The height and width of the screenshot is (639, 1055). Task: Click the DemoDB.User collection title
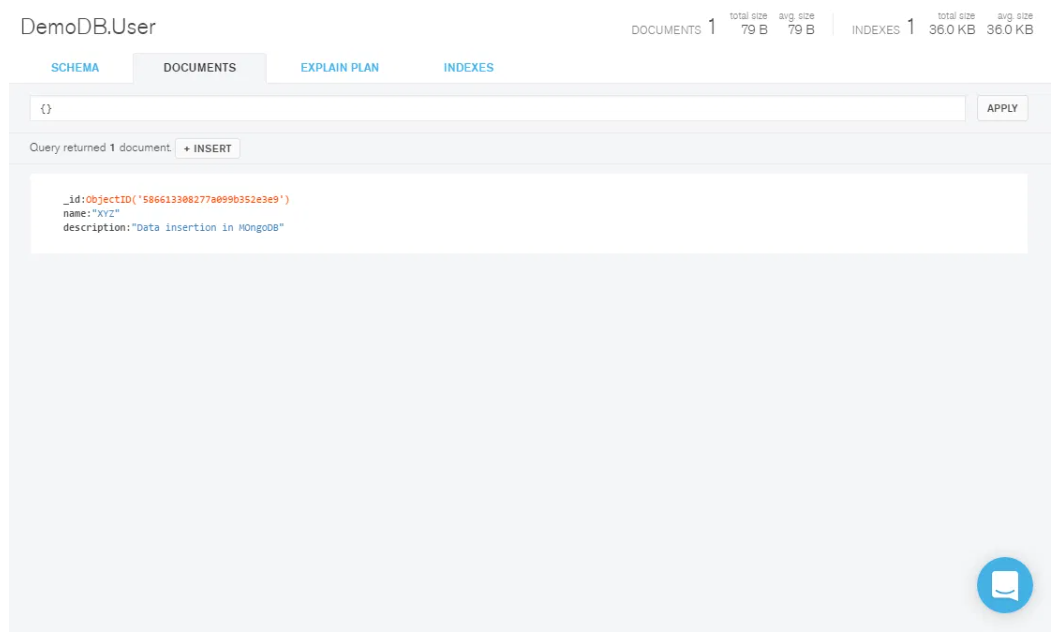pyautogui.click(x=88, y=27)
